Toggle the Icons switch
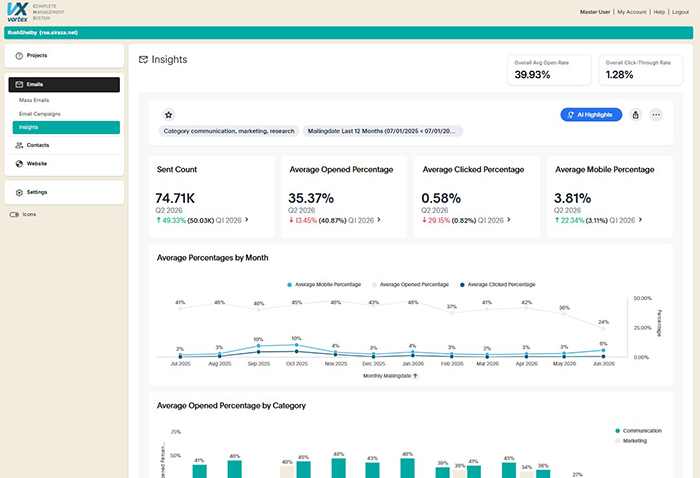 coord(14,215)
